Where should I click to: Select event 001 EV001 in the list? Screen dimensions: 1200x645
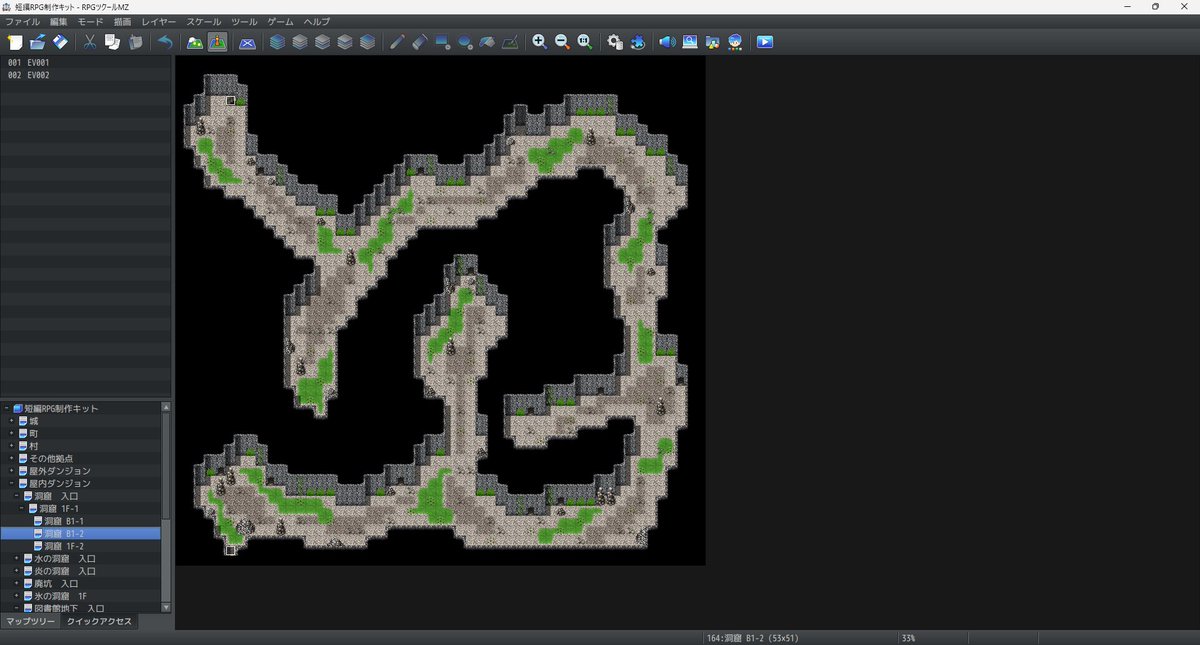(86, 62)
